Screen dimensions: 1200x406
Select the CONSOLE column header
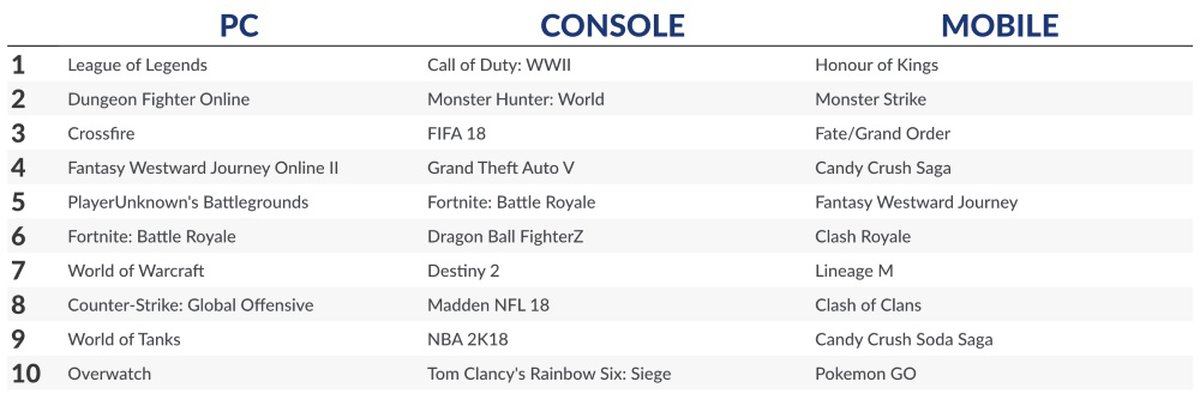click(x=612, y=24)
